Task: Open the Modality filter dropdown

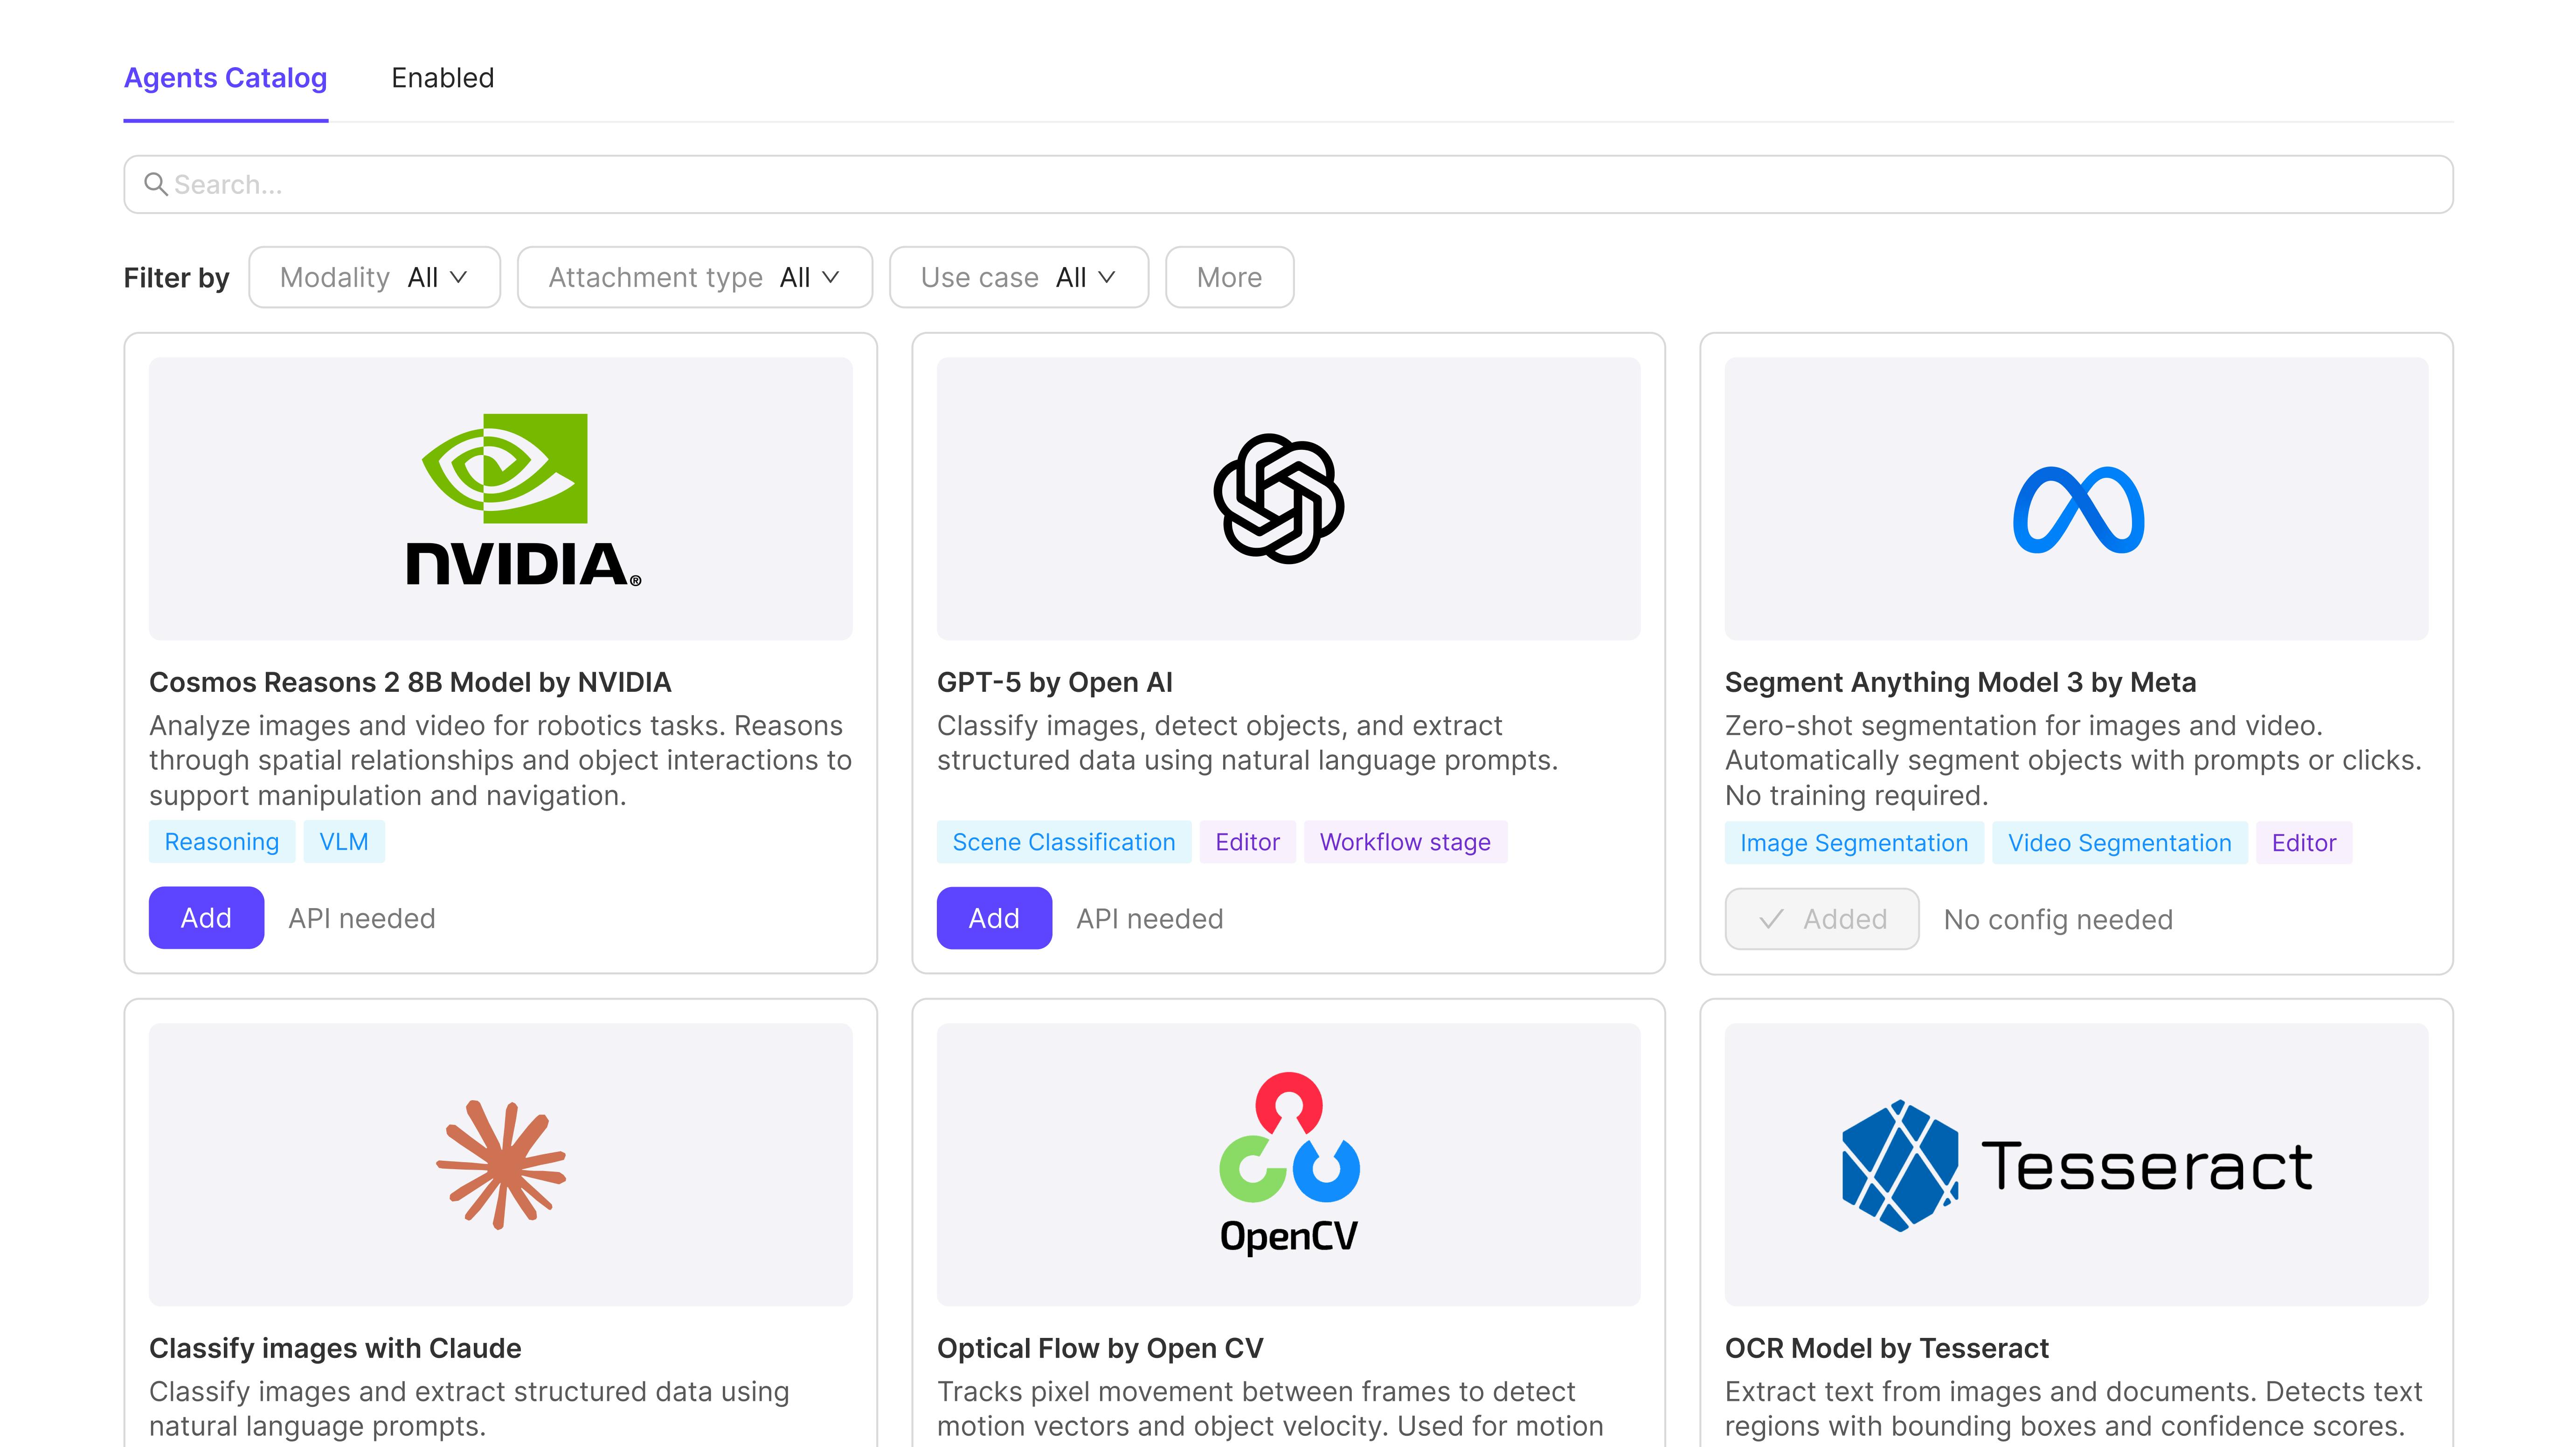Action: pyautogui.click(x=374, y=277)
